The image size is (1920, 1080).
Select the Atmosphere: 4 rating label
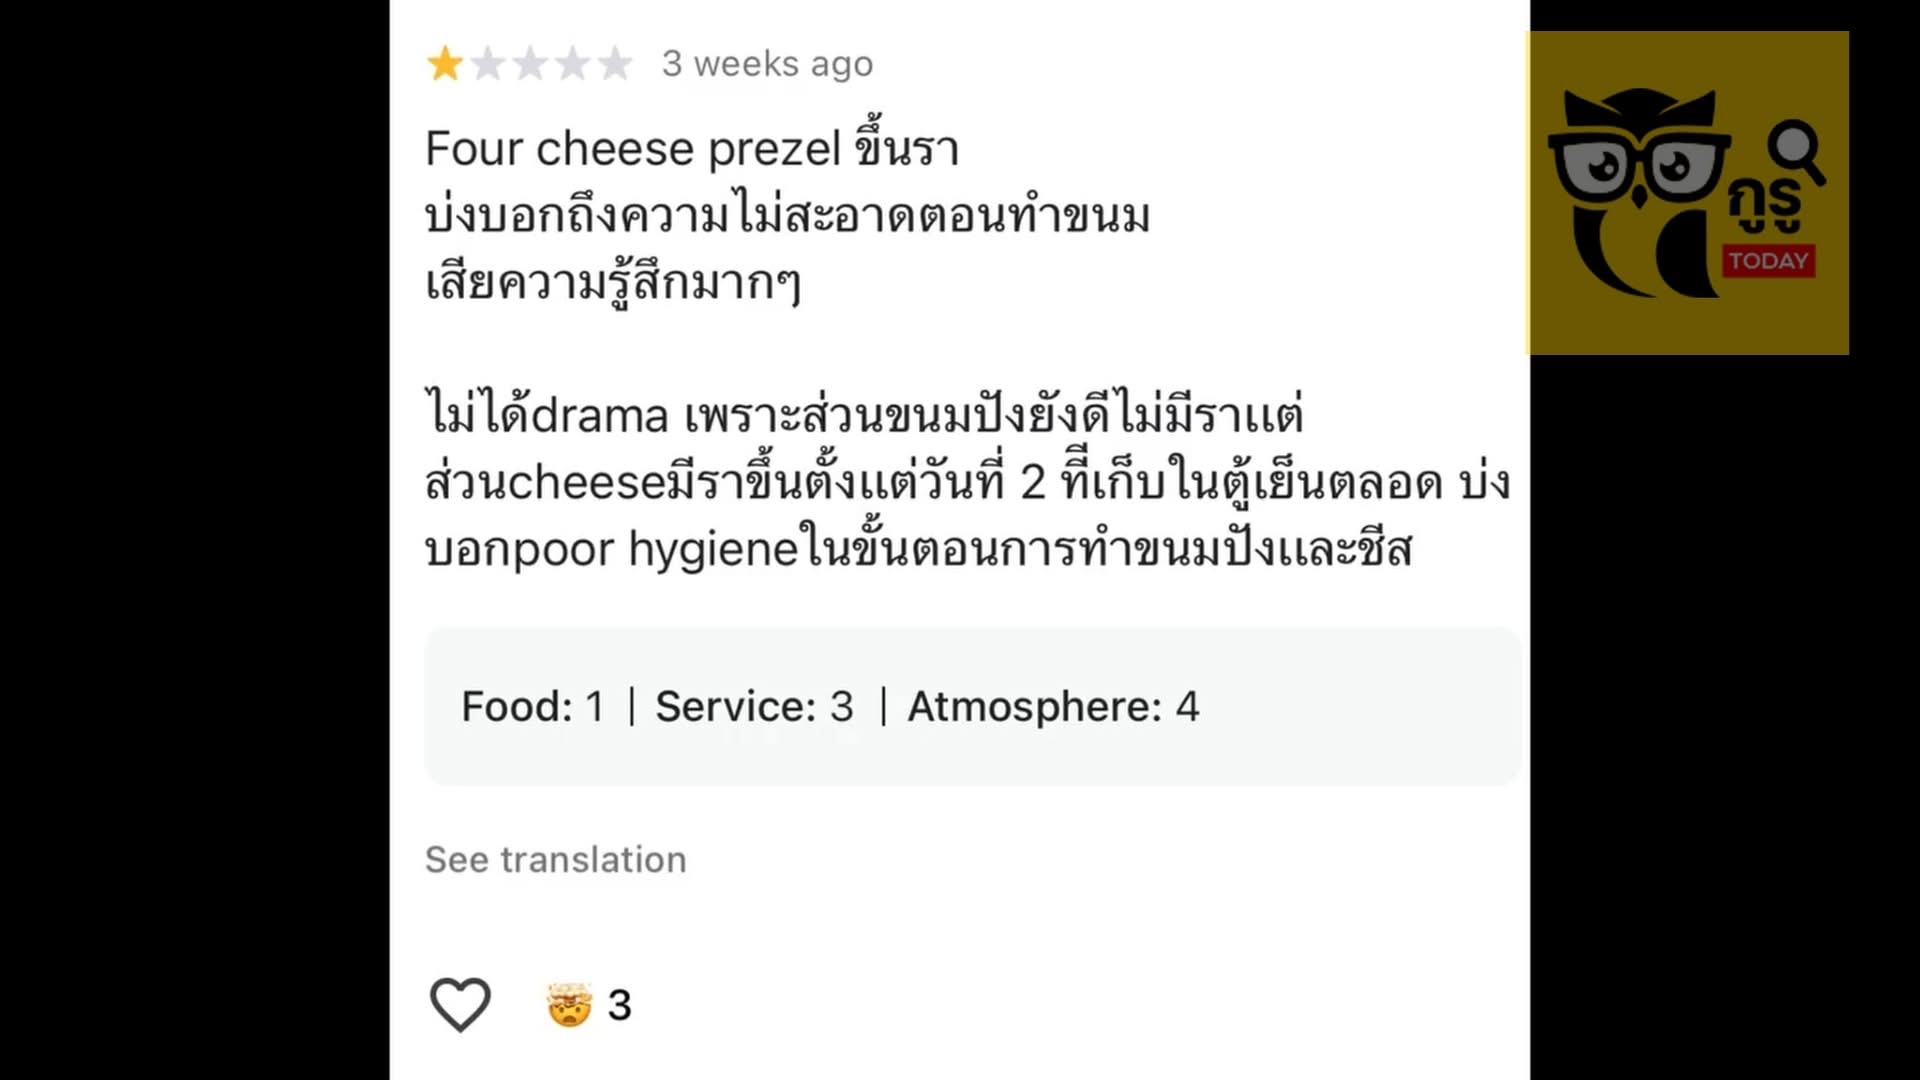[x=1053, y=707]
